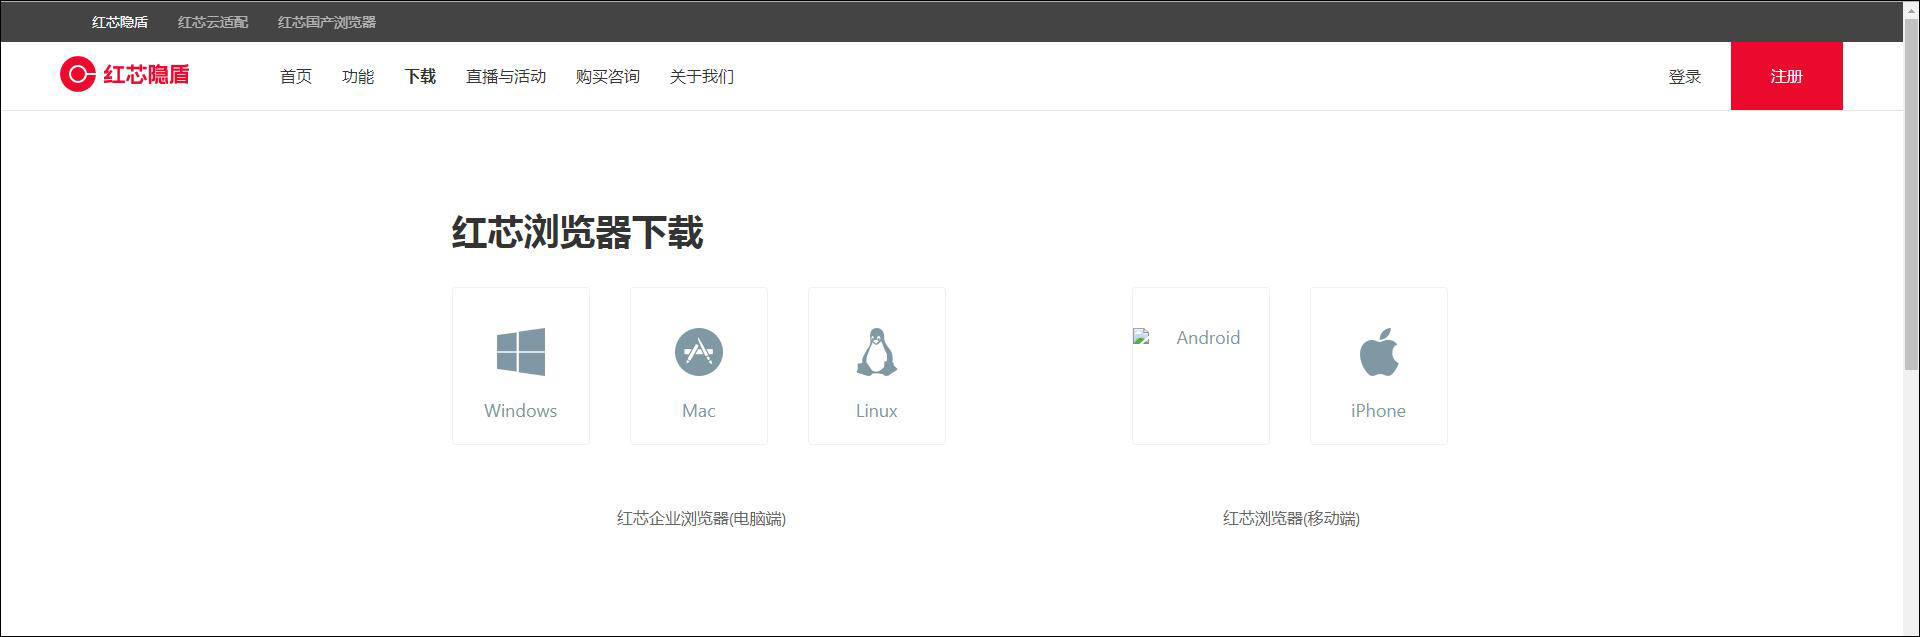Click the Windows label text
1920x637 pixels.
point(521,411)
